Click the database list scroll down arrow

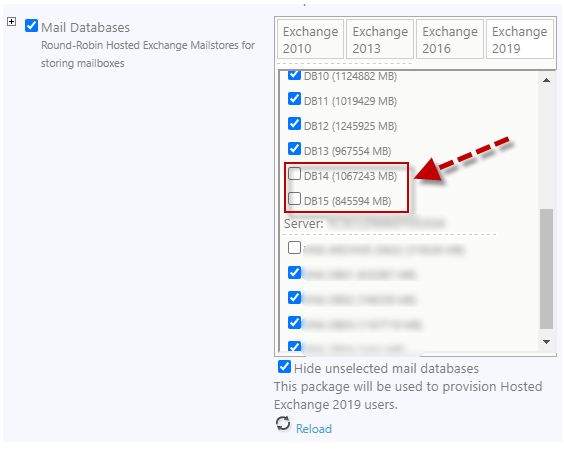[x=546, y=342]
